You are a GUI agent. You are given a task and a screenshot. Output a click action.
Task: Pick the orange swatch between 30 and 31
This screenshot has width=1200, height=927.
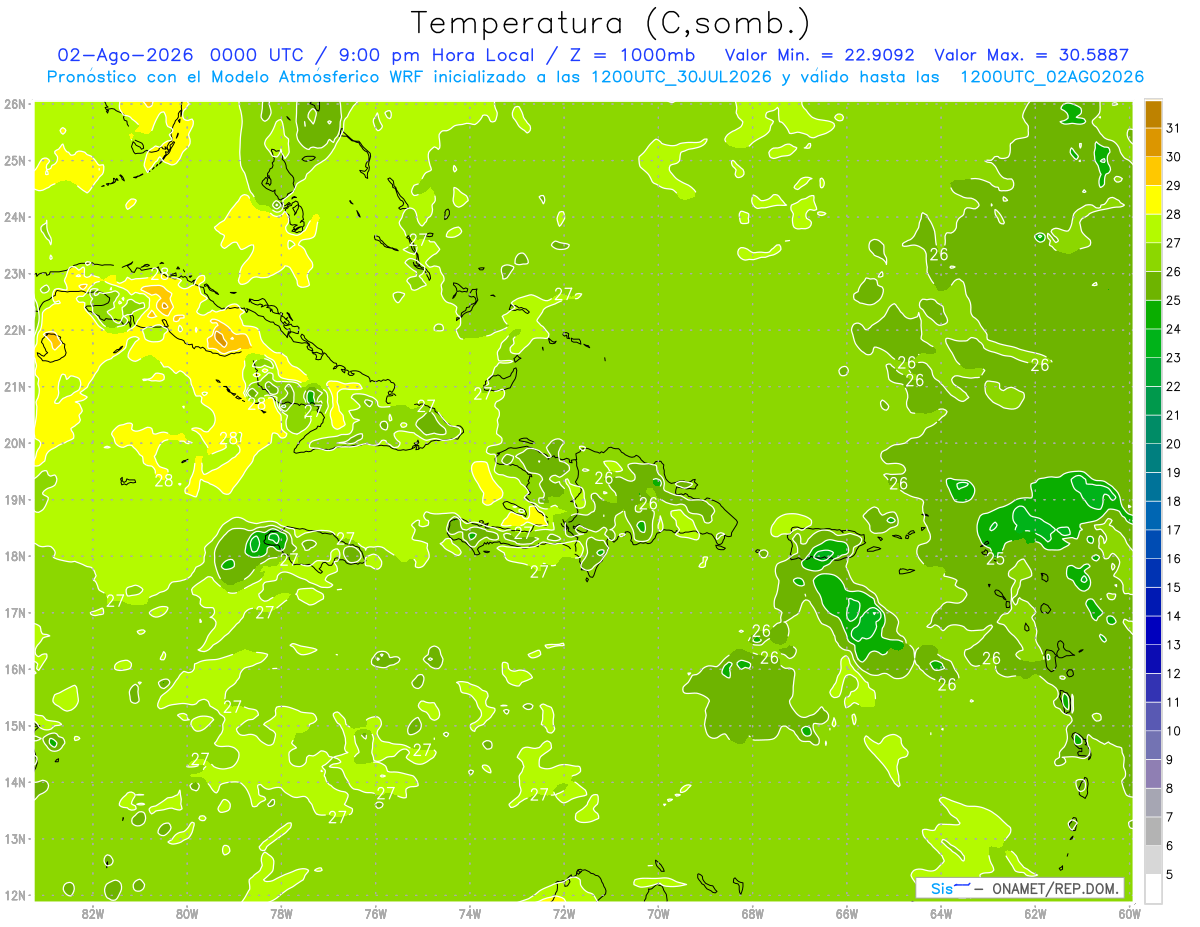(1153, 142)
